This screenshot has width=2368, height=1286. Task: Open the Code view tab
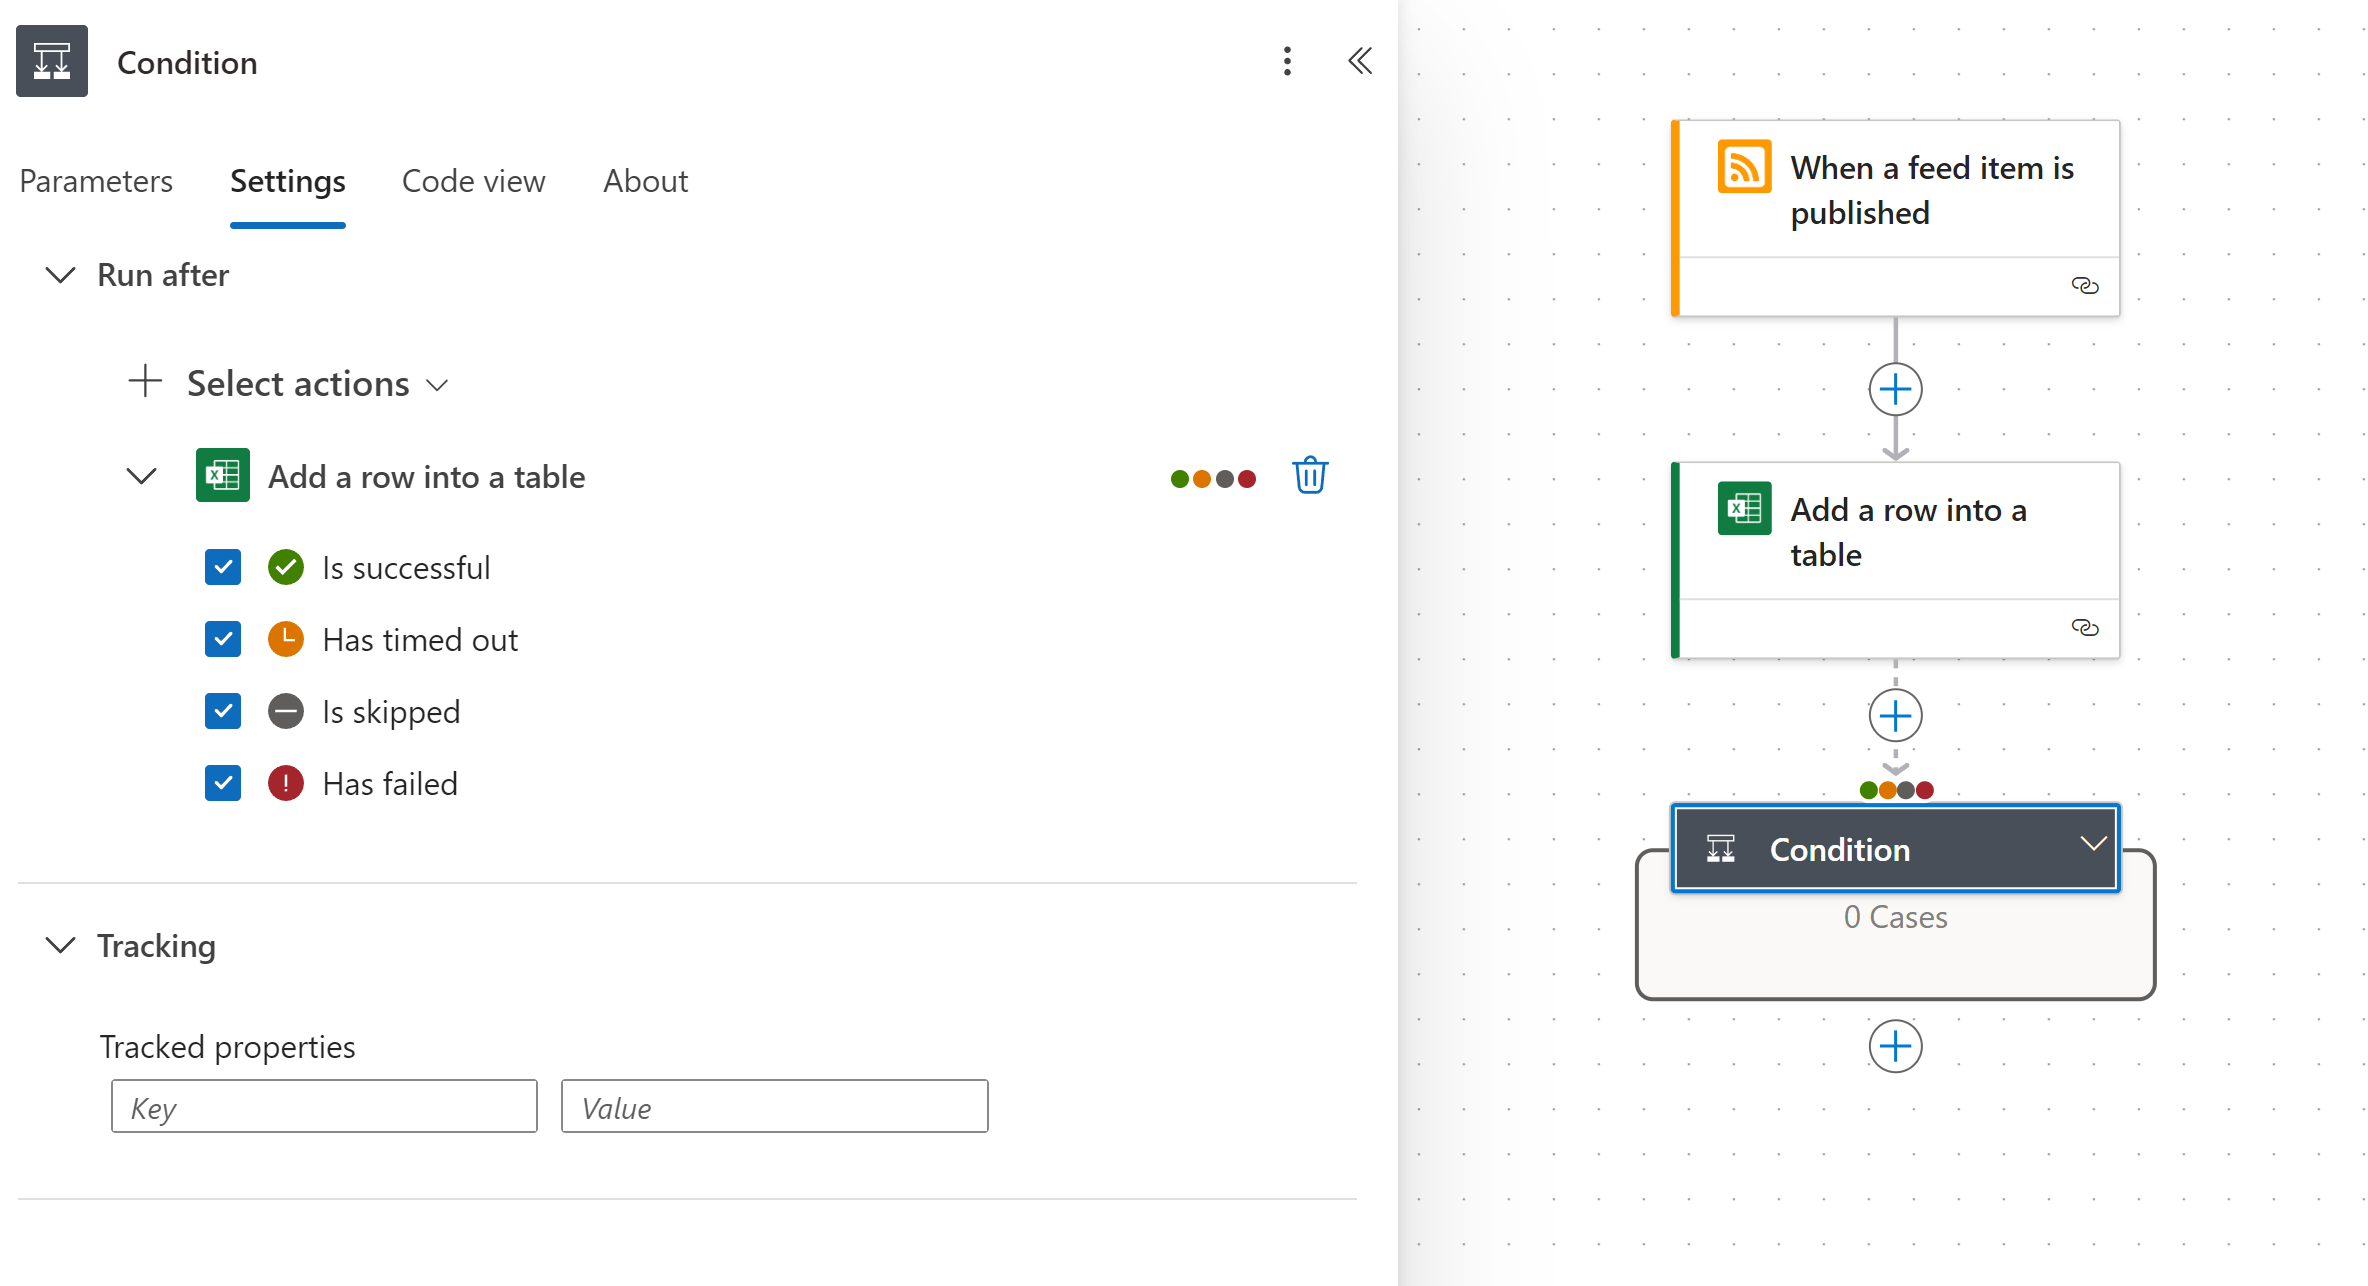click(x=473, y=181)
